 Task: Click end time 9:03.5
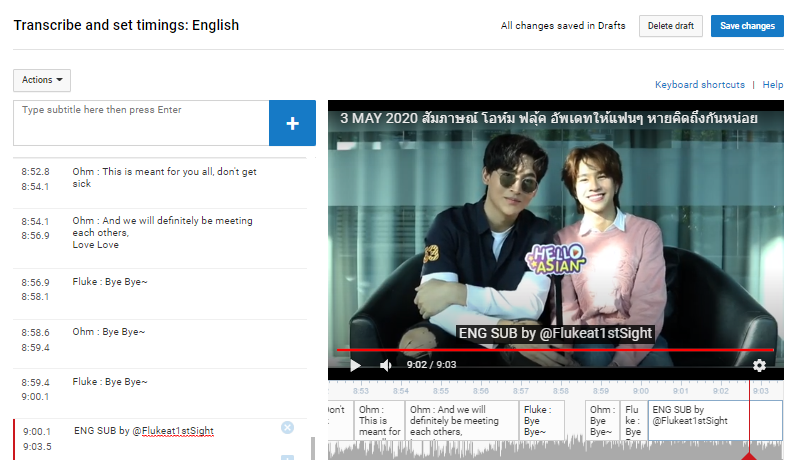coord(37,446)
